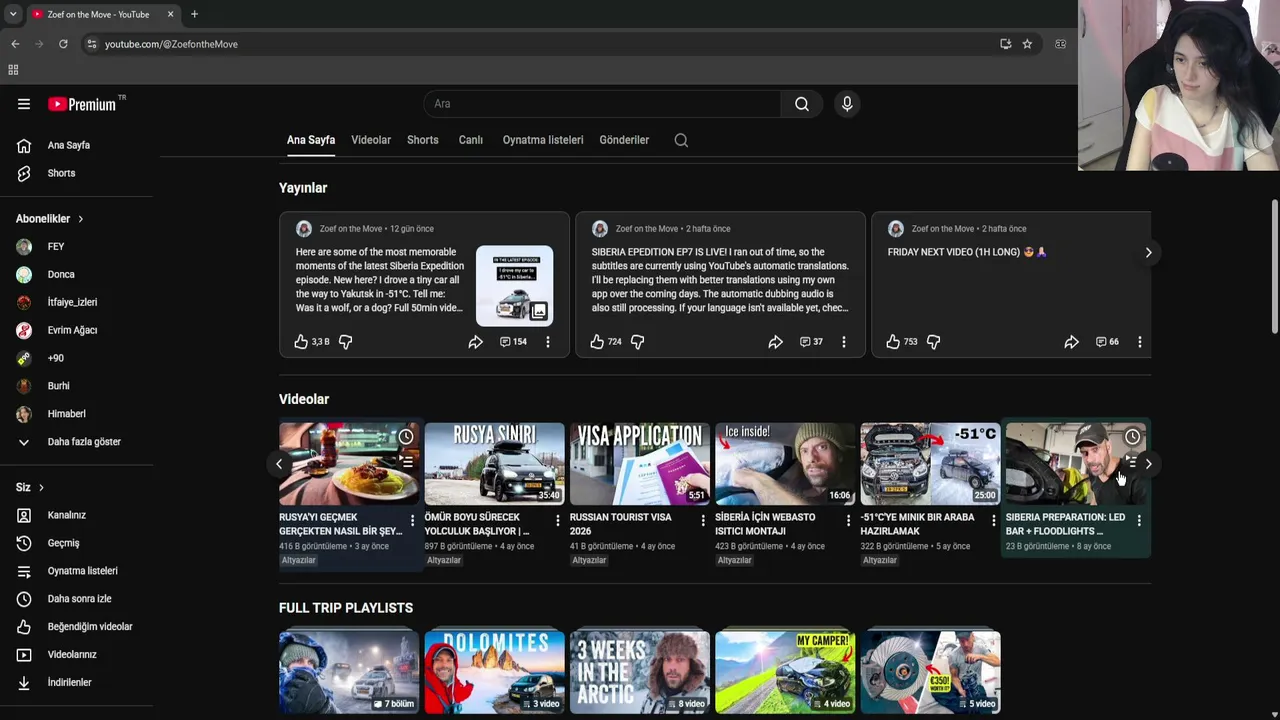Open the DOLOMITES playlist thumbnail
The width and height of the screenshot is (1280, 720).
(494, 672)
